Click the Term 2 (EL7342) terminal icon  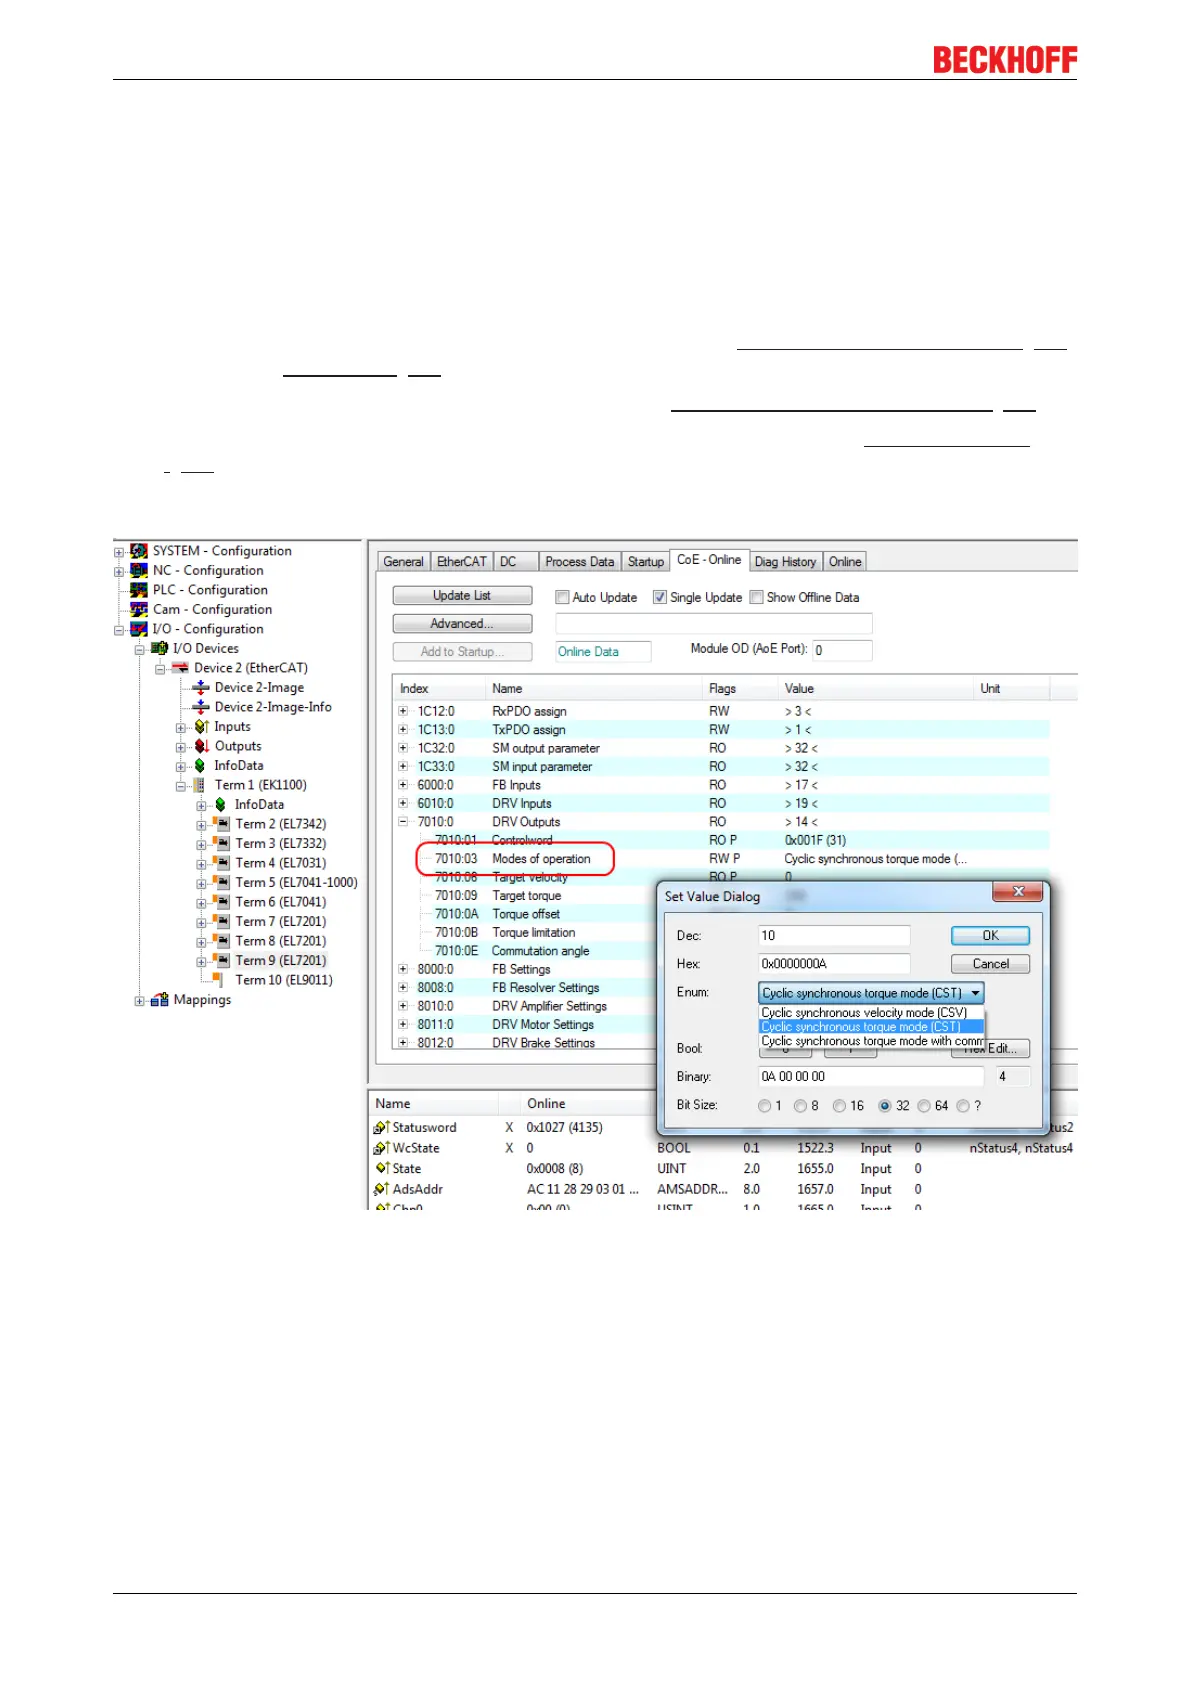[221, 824]
